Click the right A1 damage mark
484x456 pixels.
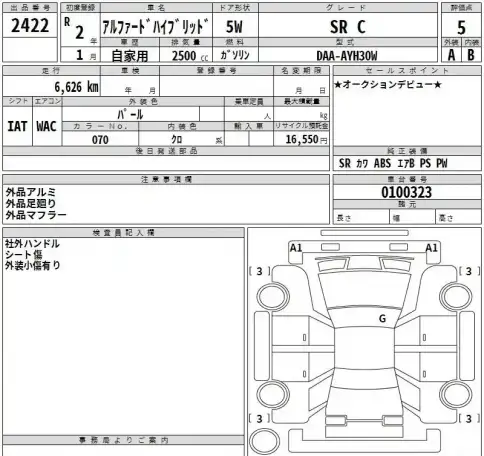click(x=431, y=248)
